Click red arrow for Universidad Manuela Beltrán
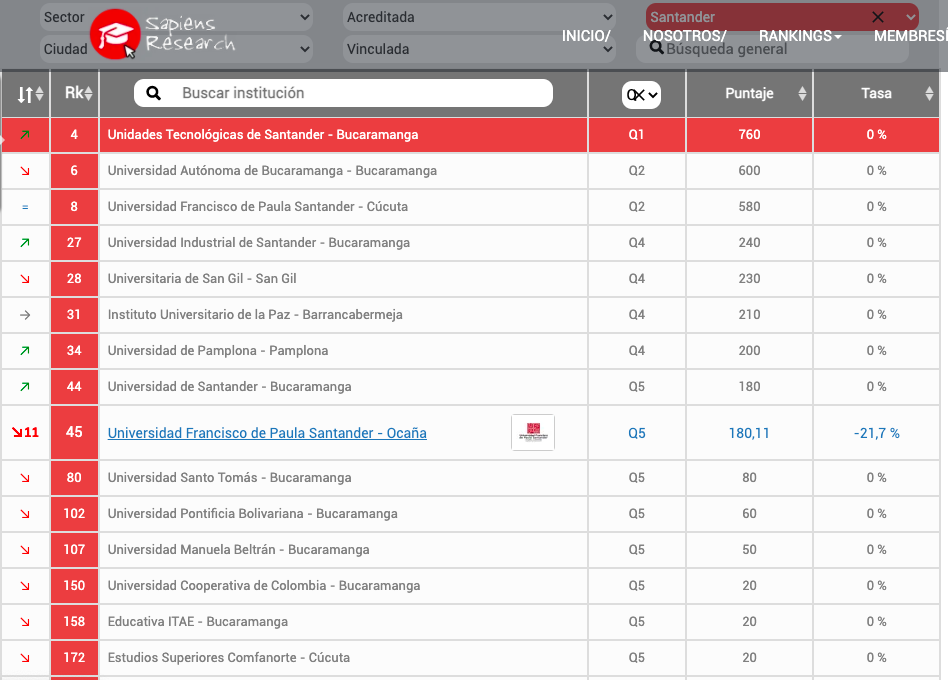948x680 pixels. point(25,550)
